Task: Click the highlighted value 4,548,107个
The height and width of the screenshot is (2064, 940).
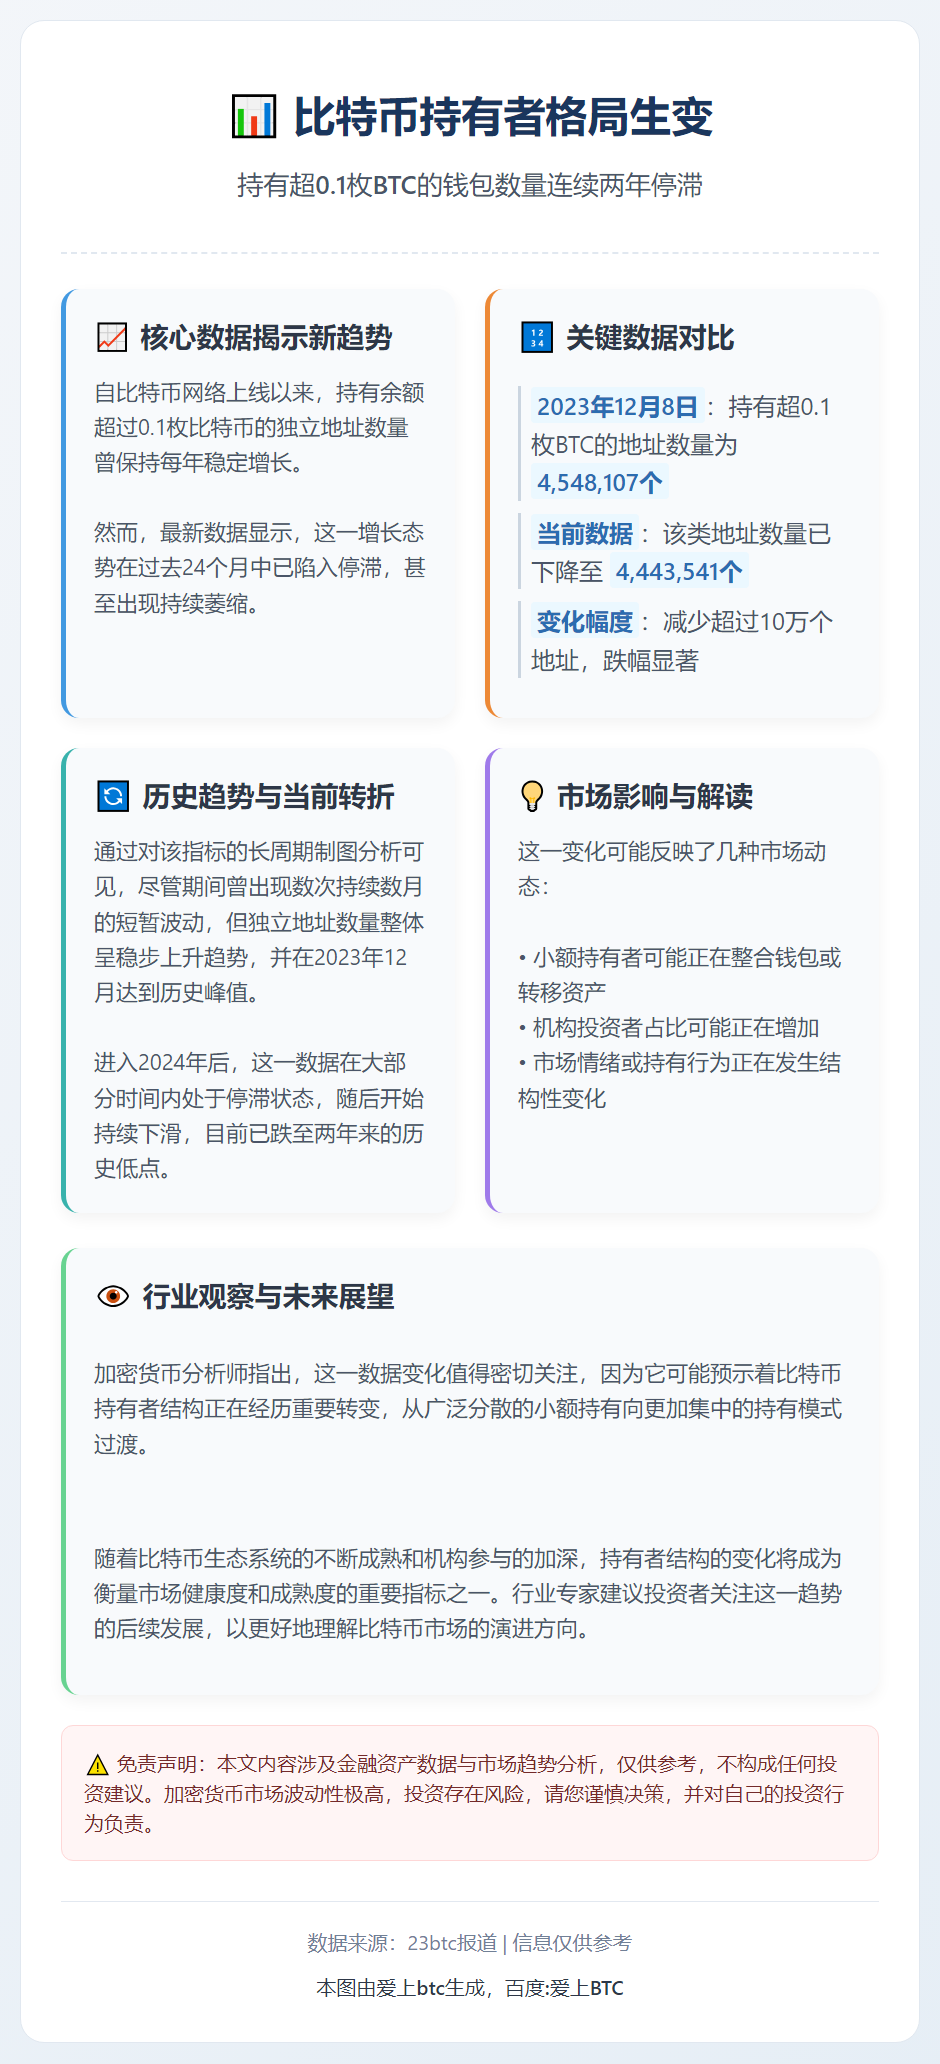Action: click(600, 483)
